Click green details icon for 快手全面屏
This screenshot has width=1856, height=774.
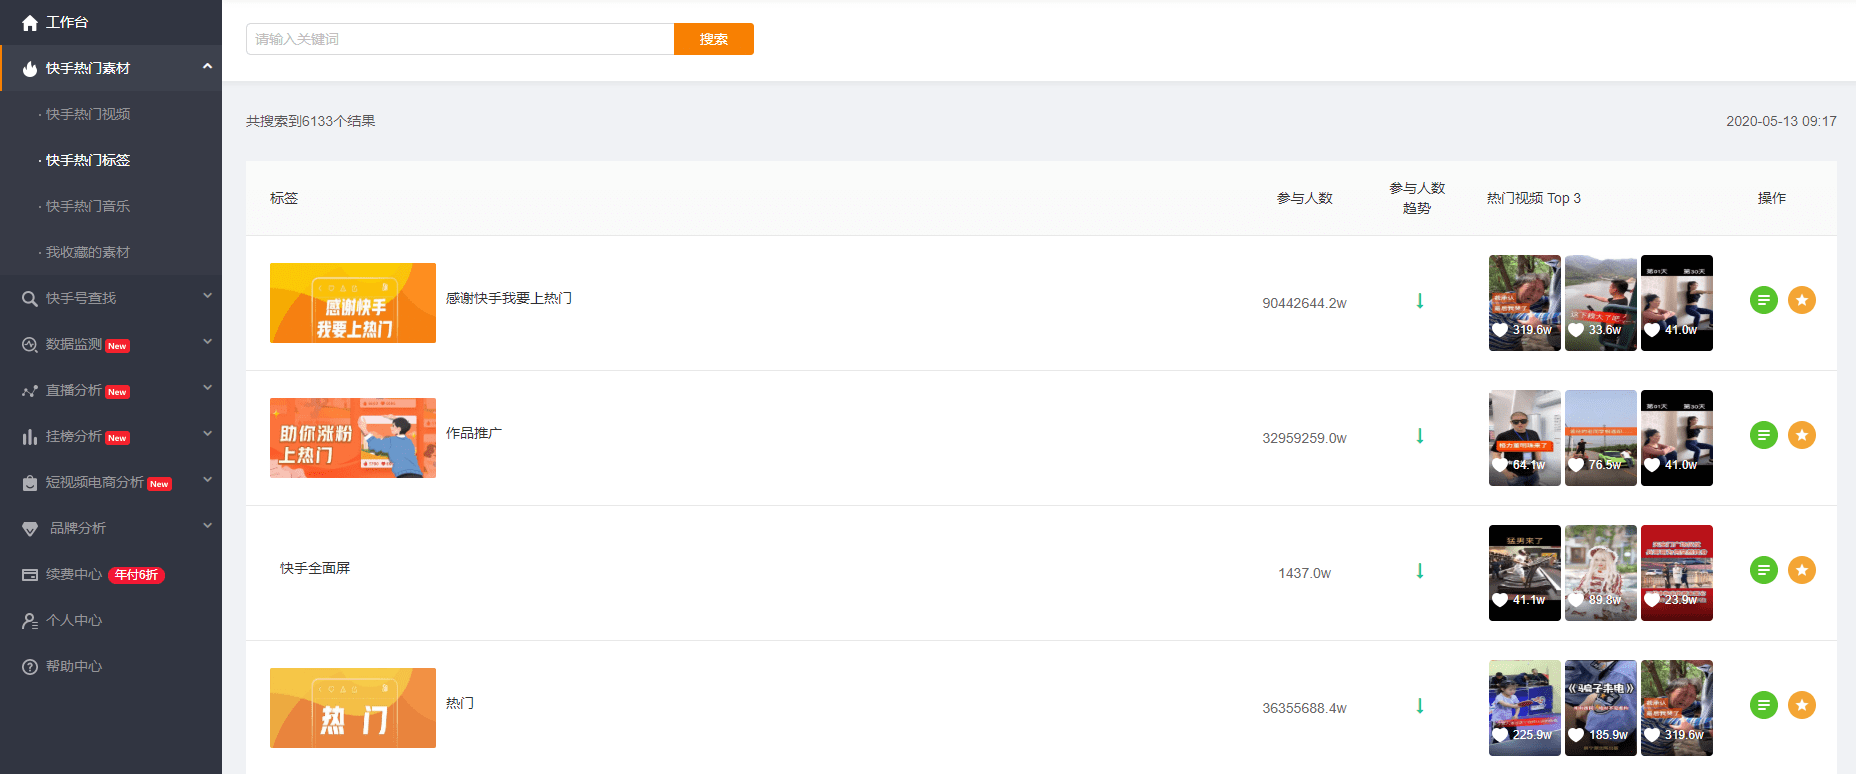[1763, 570]
